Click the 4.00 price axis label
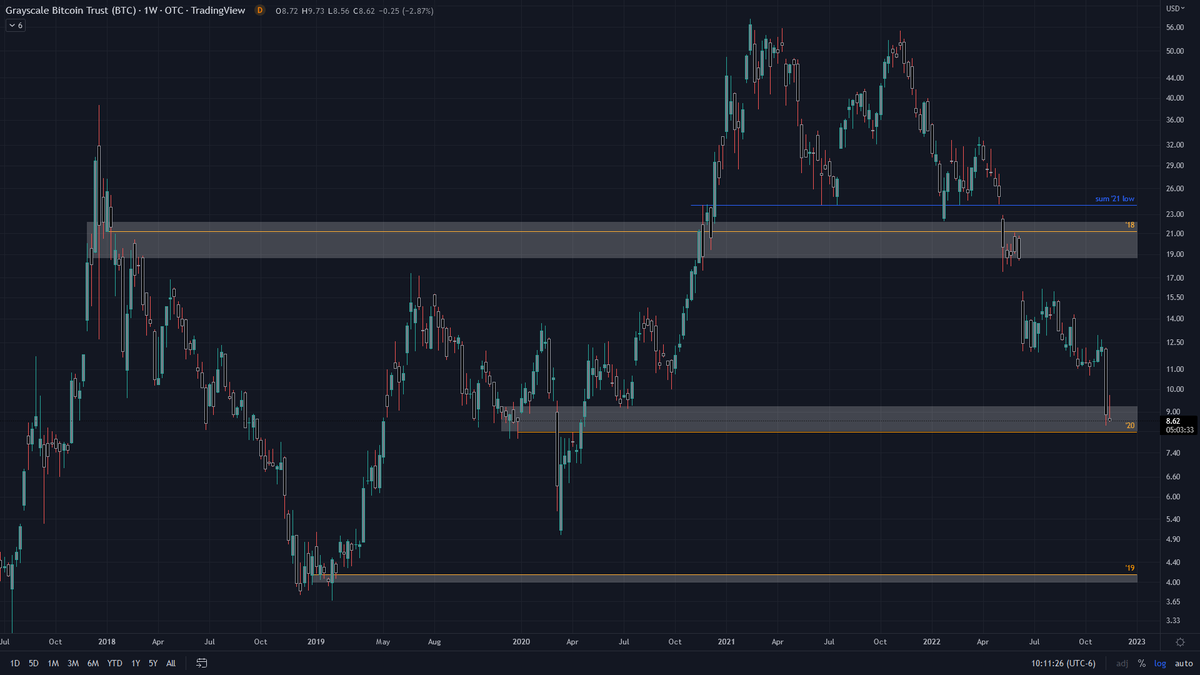Image resolution: width=1200 pixels, height=675 pixels. [1173, 582]
